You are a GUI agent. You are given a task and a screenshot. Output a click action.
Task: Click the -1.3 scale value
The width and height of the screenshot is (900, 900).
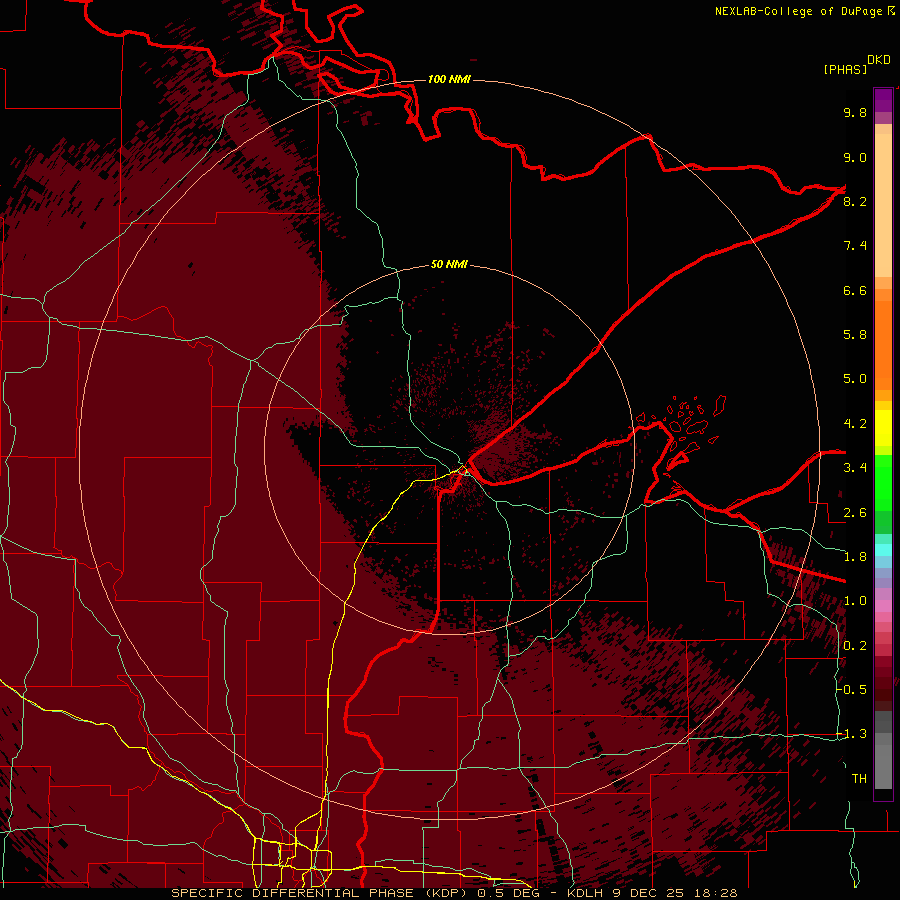click(x=852, y=734)
